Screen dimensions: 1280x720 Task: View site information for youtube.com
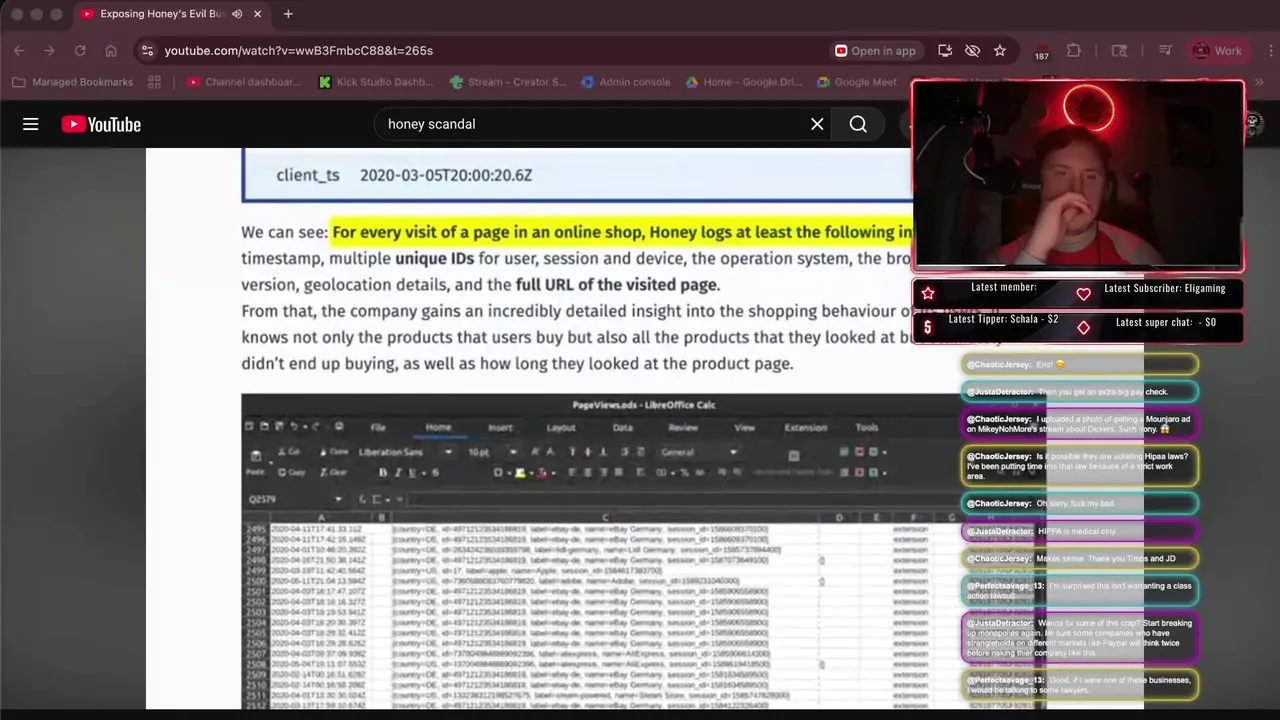click(147, 50)
